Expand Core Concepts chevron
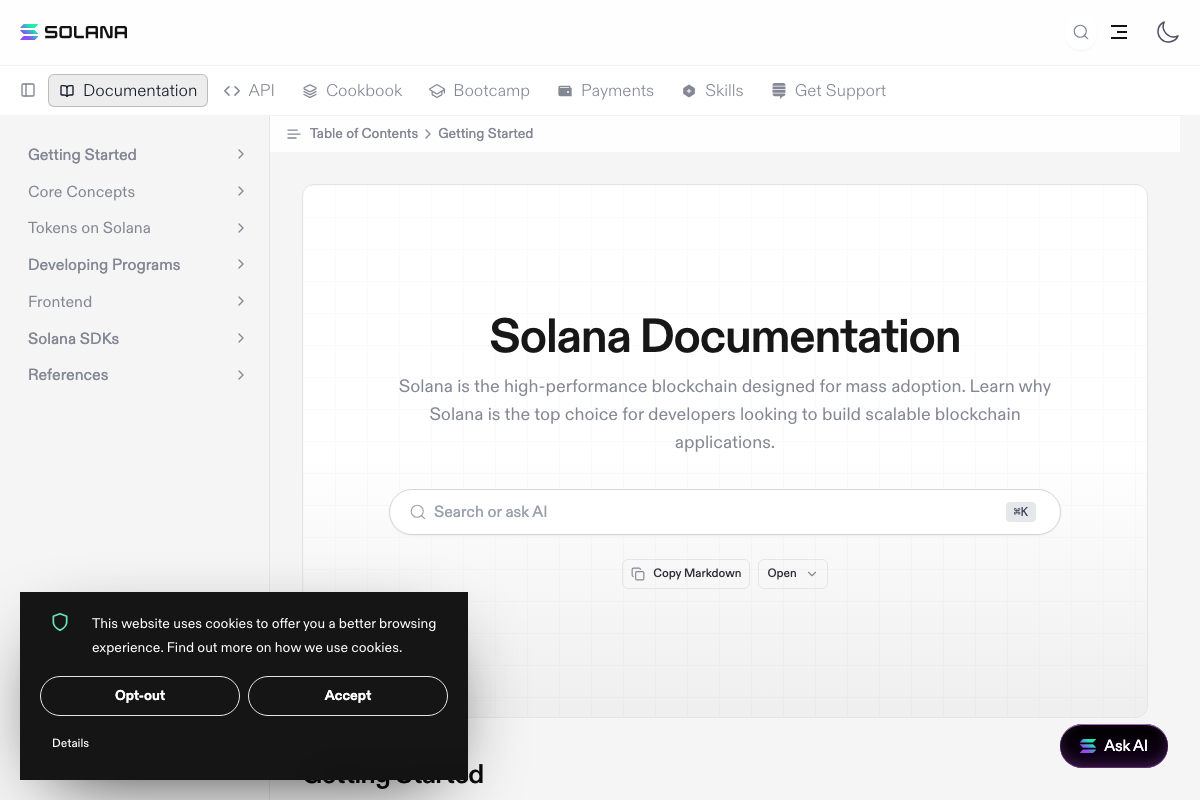 click(241, 191)
